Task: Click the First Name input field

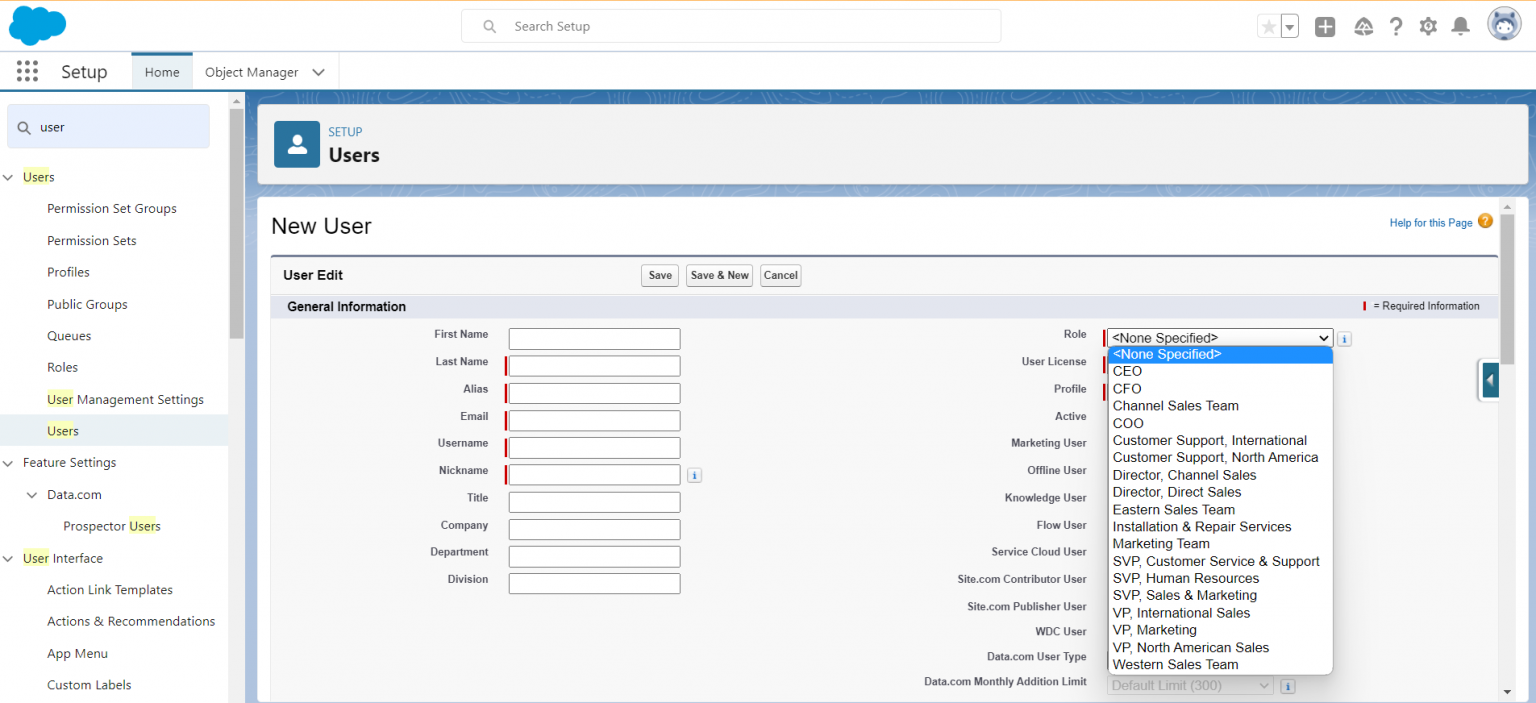Action: coord(595,339)
